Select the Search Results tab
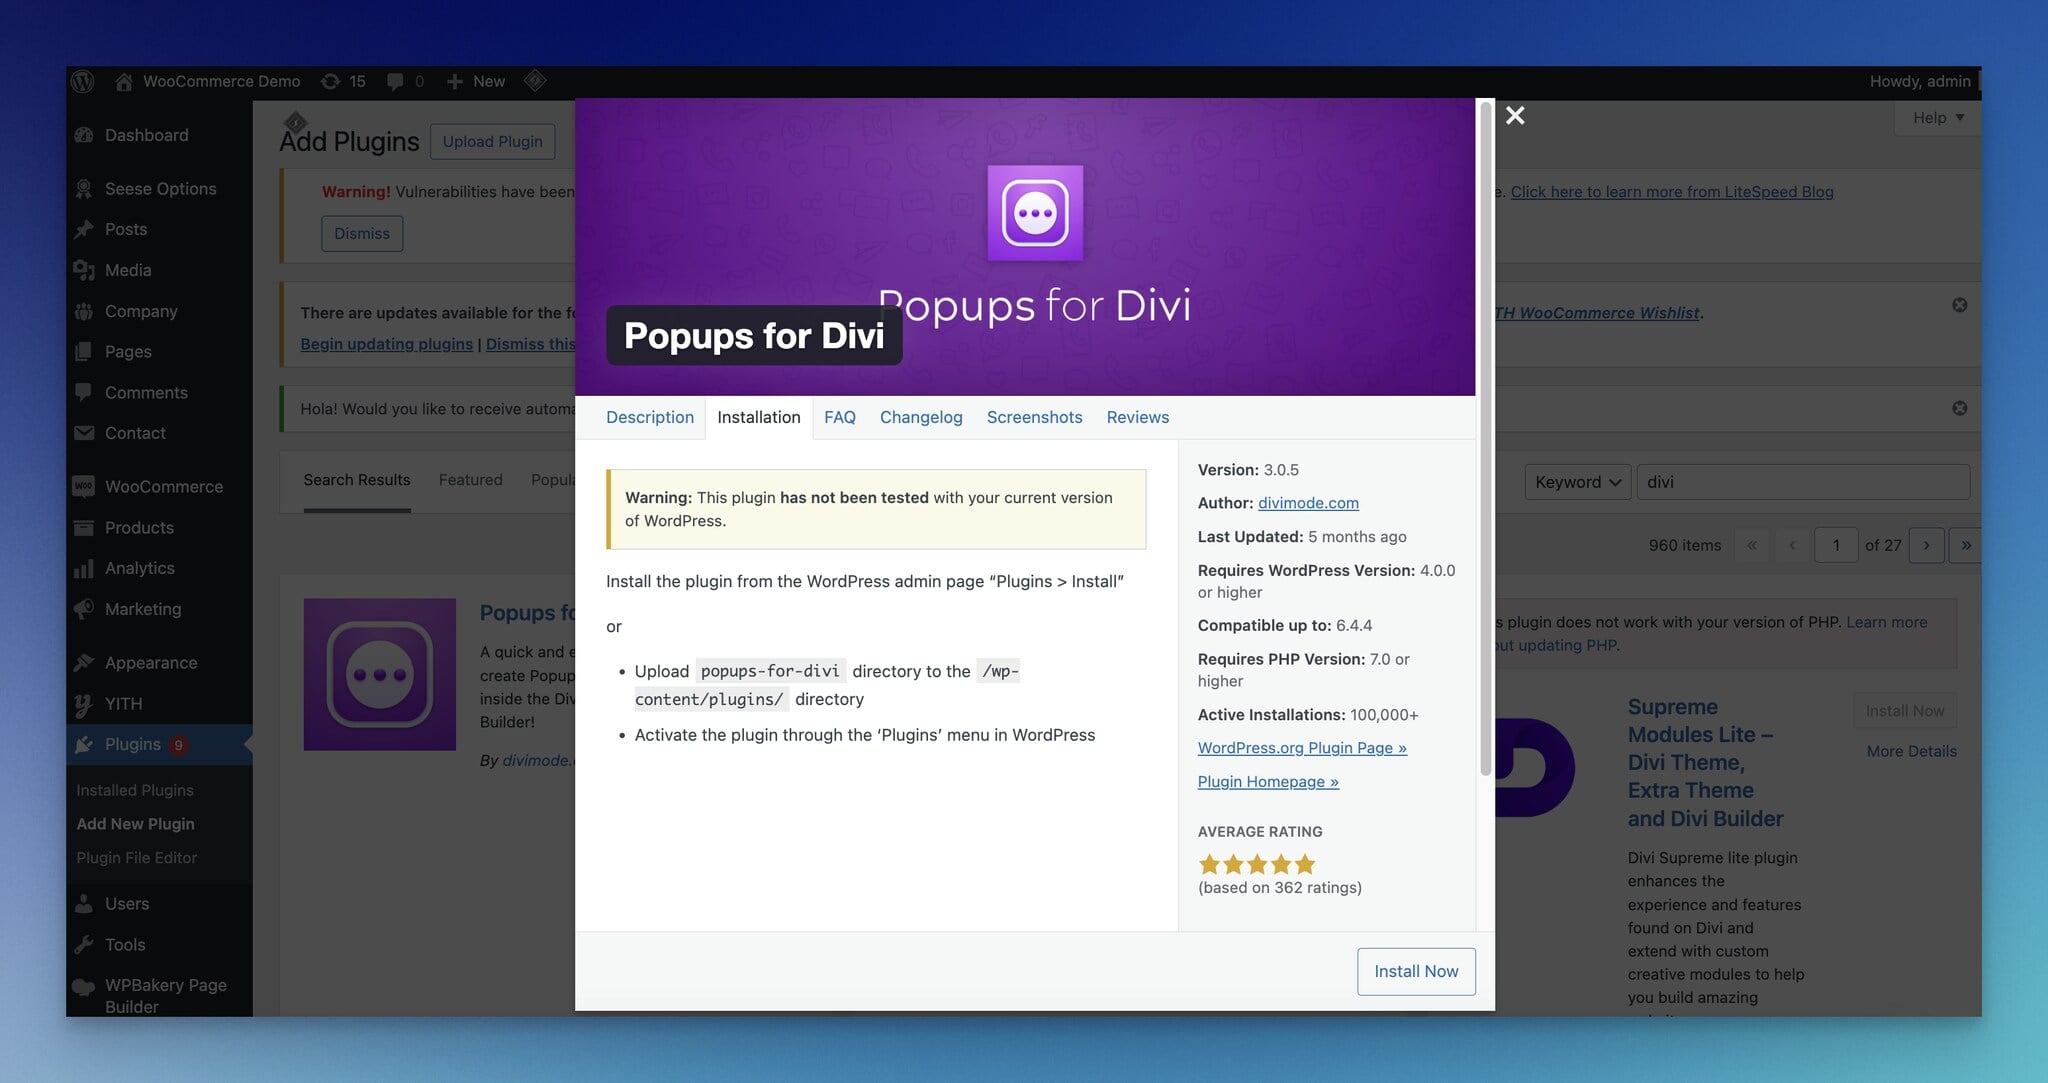 (357, 480)
